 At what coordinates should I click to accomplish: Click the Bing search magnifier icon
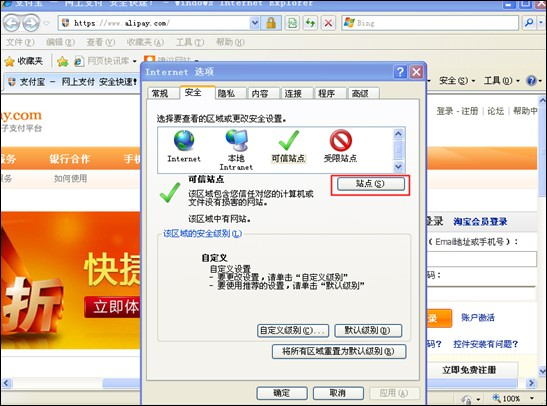coord(529,23)
